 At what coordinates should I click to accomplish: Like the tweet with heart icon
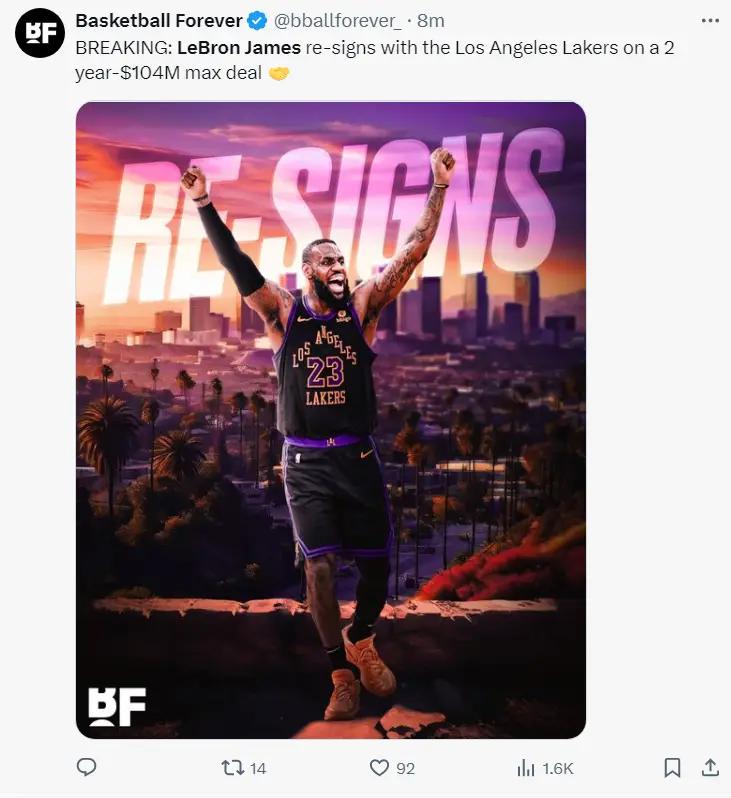coord(379,767)
